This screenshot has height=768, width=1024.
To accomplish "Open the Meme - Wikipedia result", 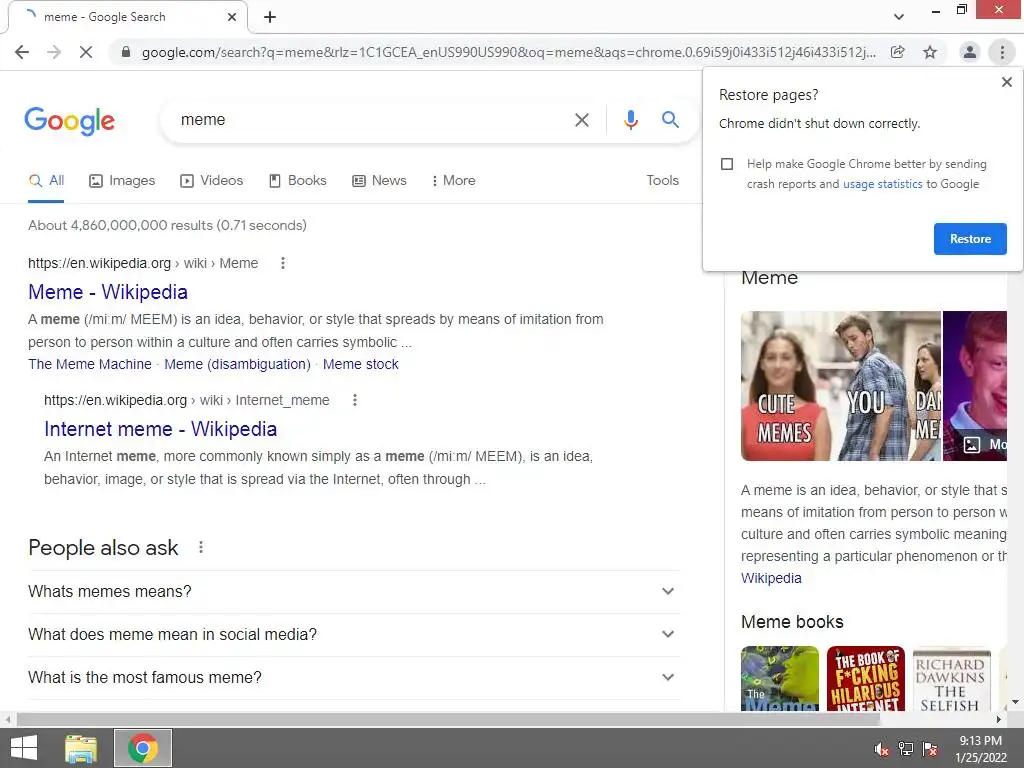I will [108, 292].
